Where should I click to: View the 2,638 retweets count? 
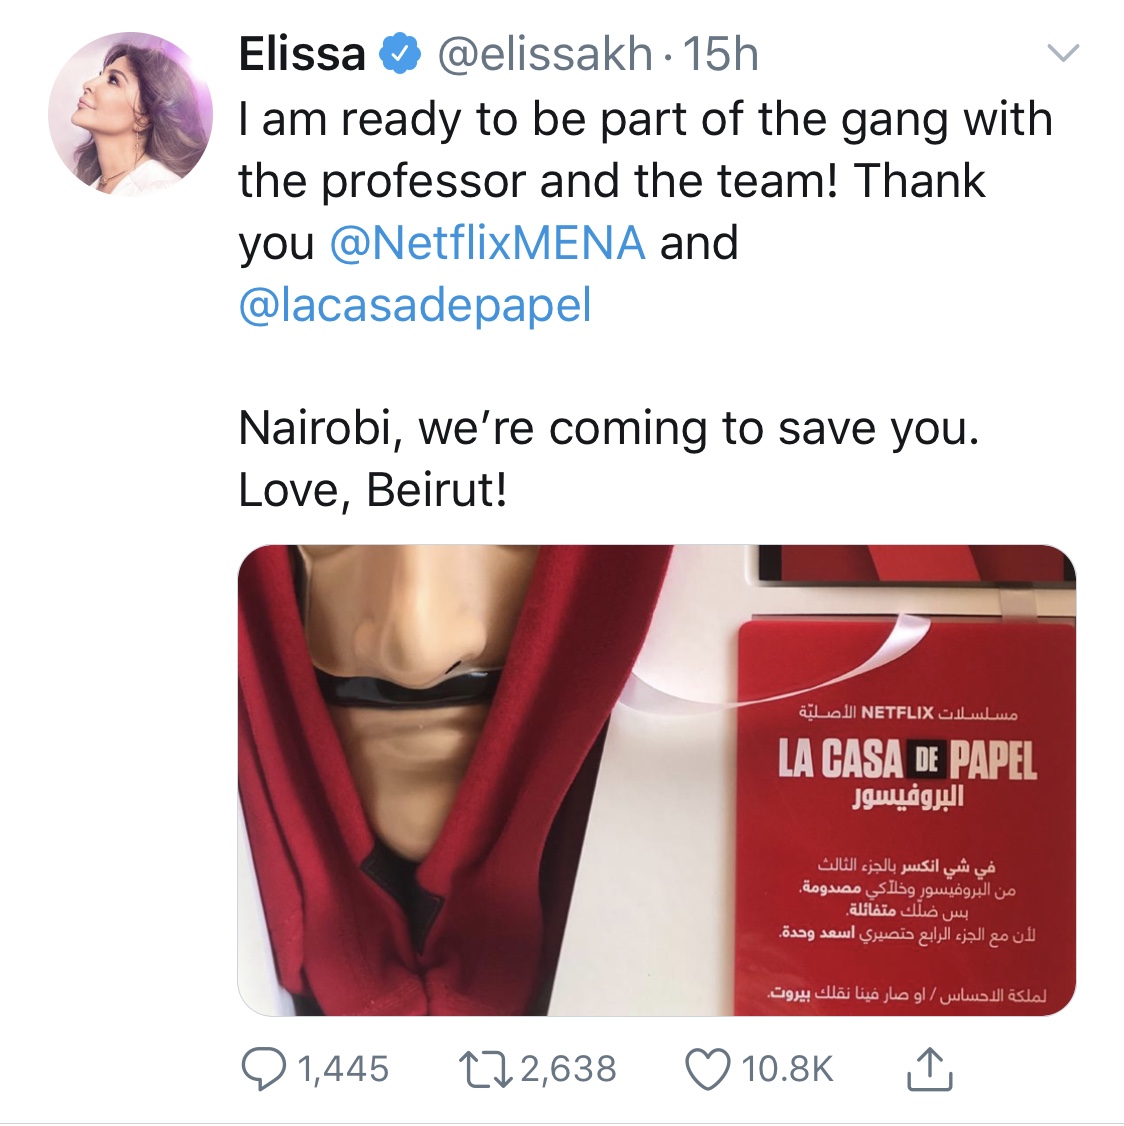point(568,1069)
